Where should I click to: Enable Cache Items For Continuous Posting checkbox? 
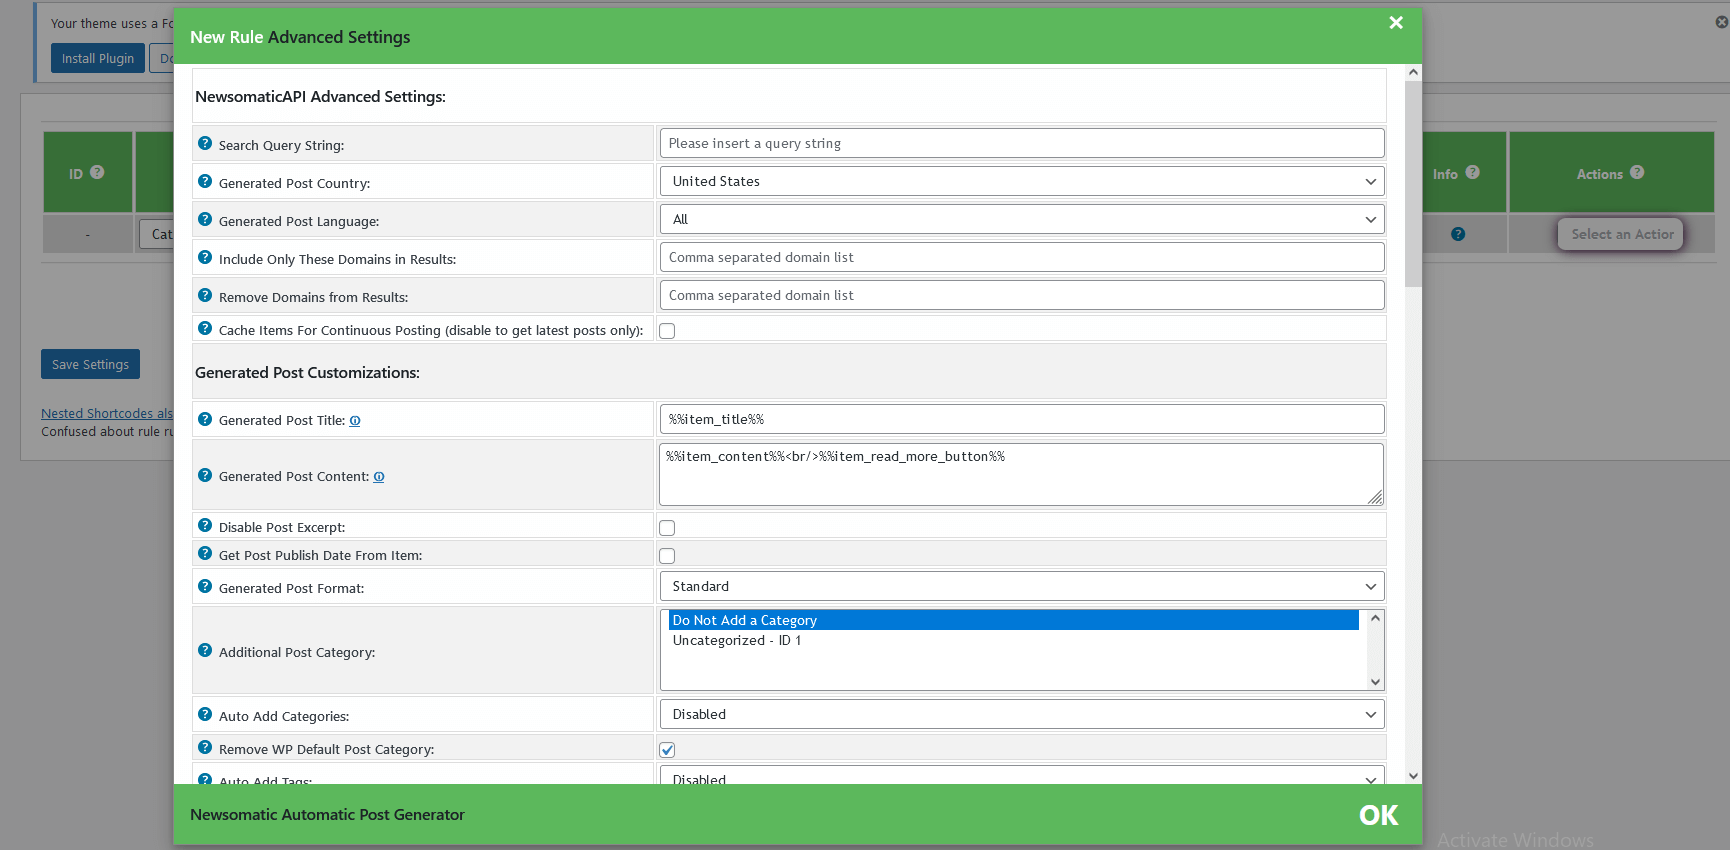pyautogui.click(x=667, y=331)
